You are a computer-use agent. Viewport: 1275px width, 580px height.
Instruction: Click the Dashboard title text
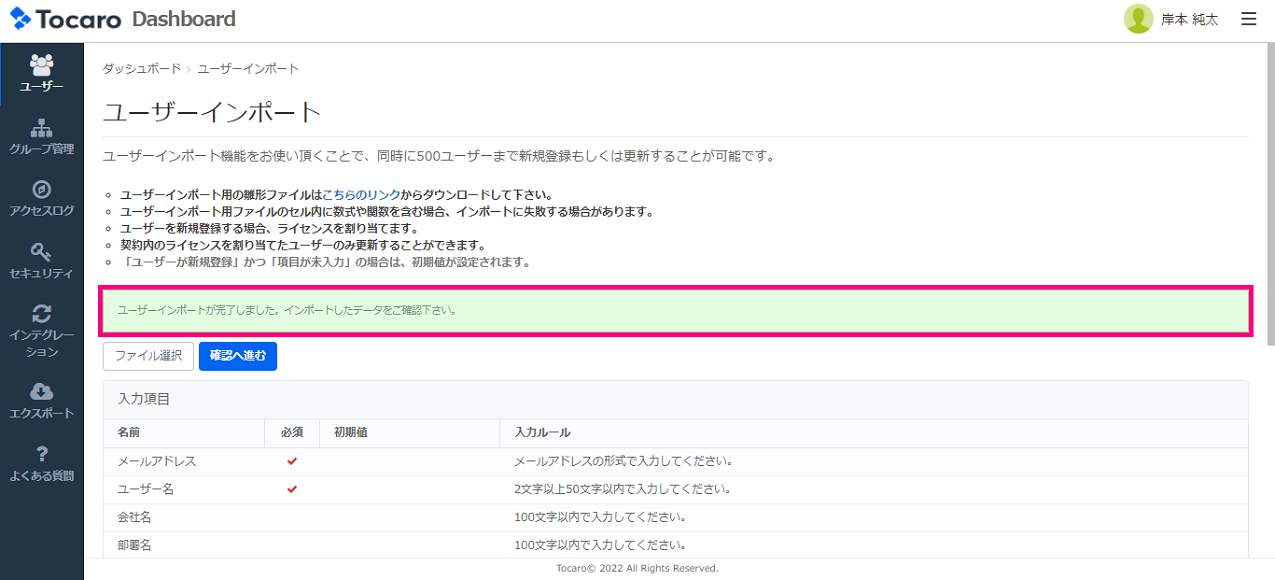coord(184,19)
